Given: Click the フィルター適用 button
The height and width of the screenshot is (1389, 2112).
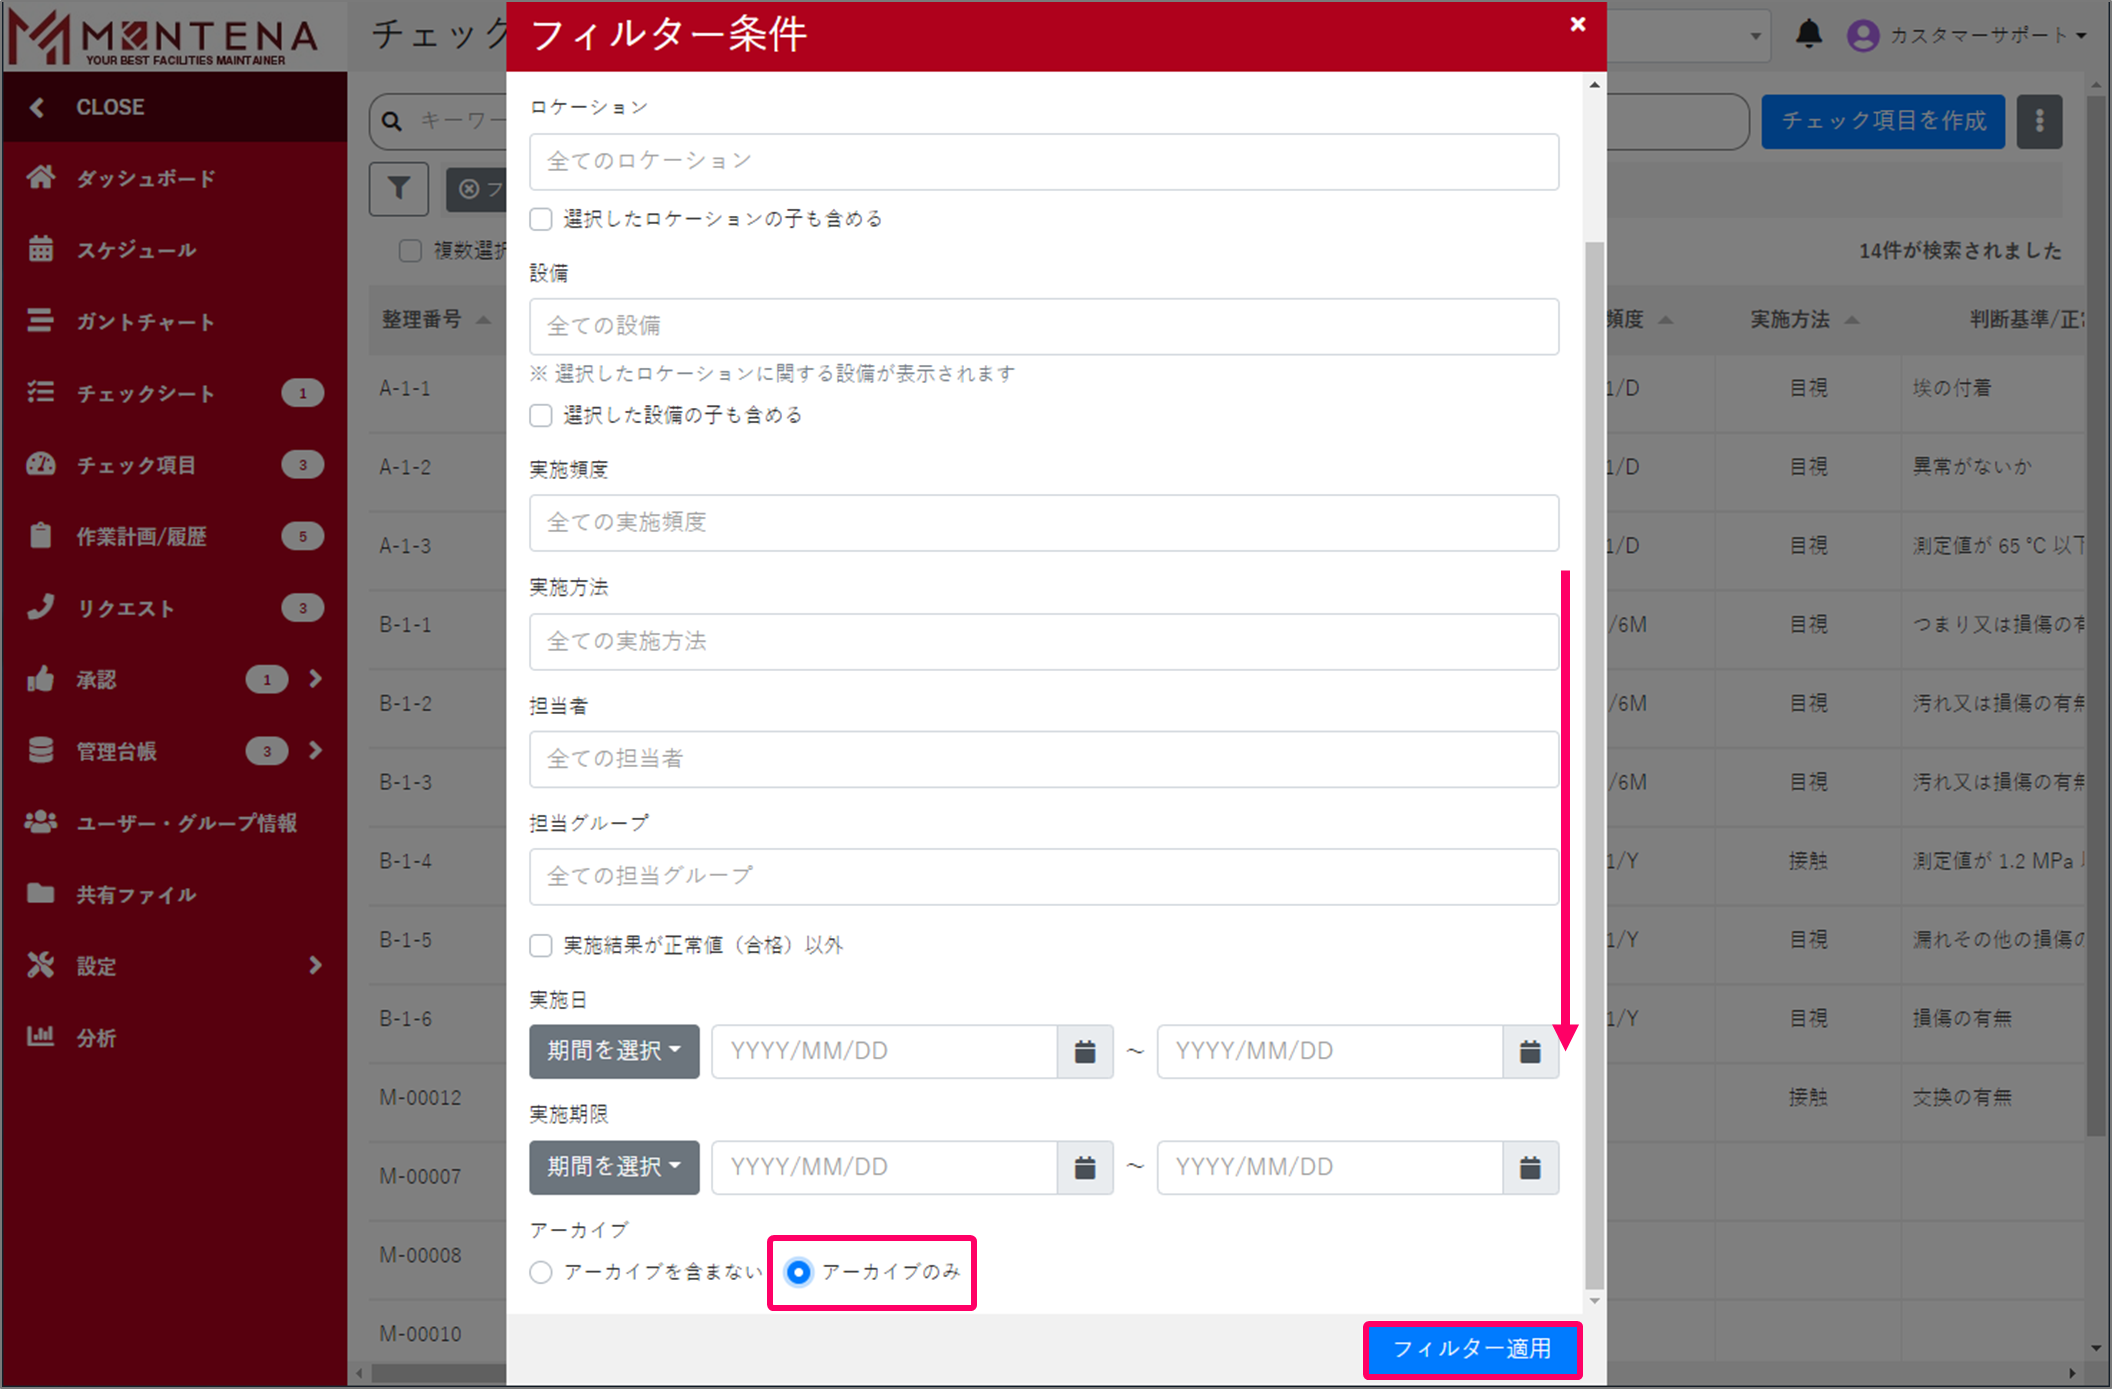Looking at the screenshot, I should 1471,1349.
